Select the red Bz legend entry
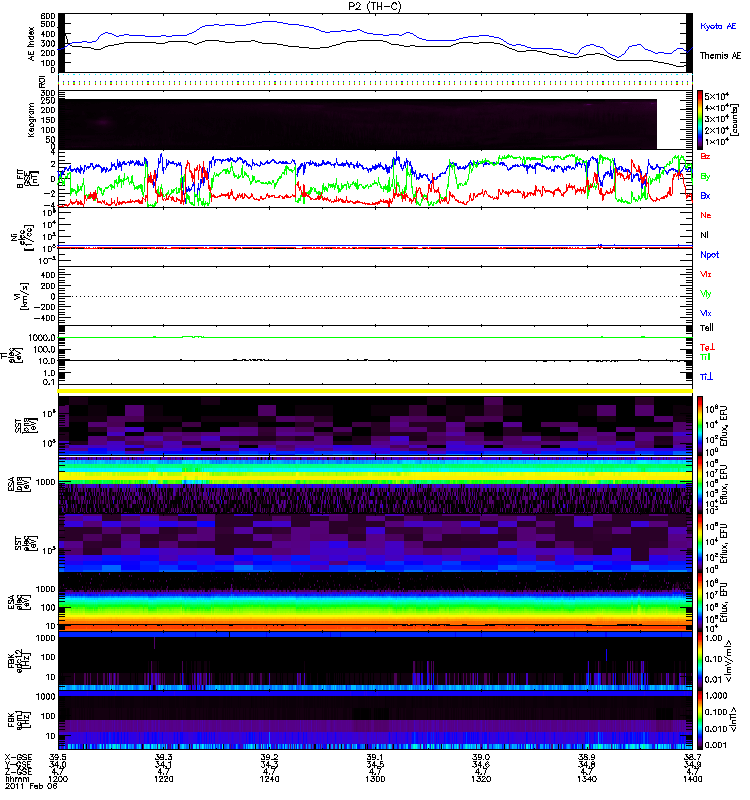750x800 pixels. click(x=706, y=157)
